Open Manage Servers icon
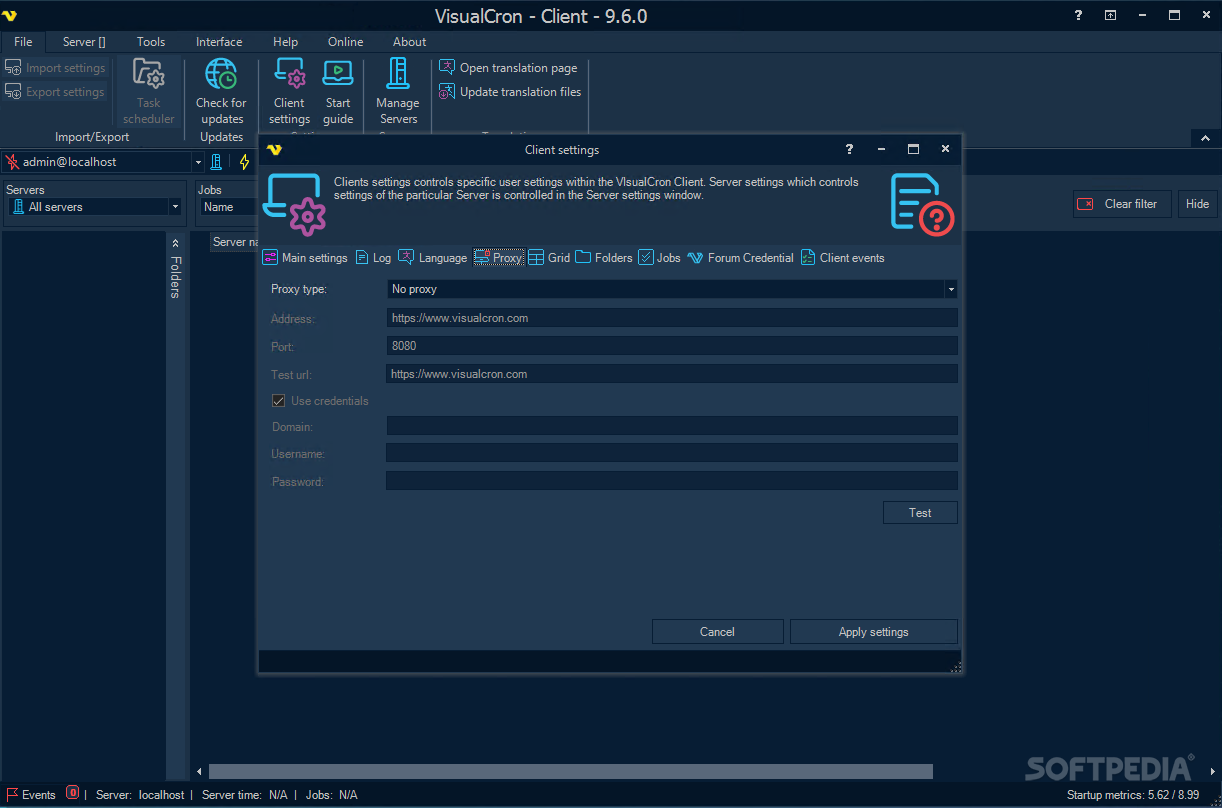The width and height of the screenshot is (1222, 808). (398, 75)
